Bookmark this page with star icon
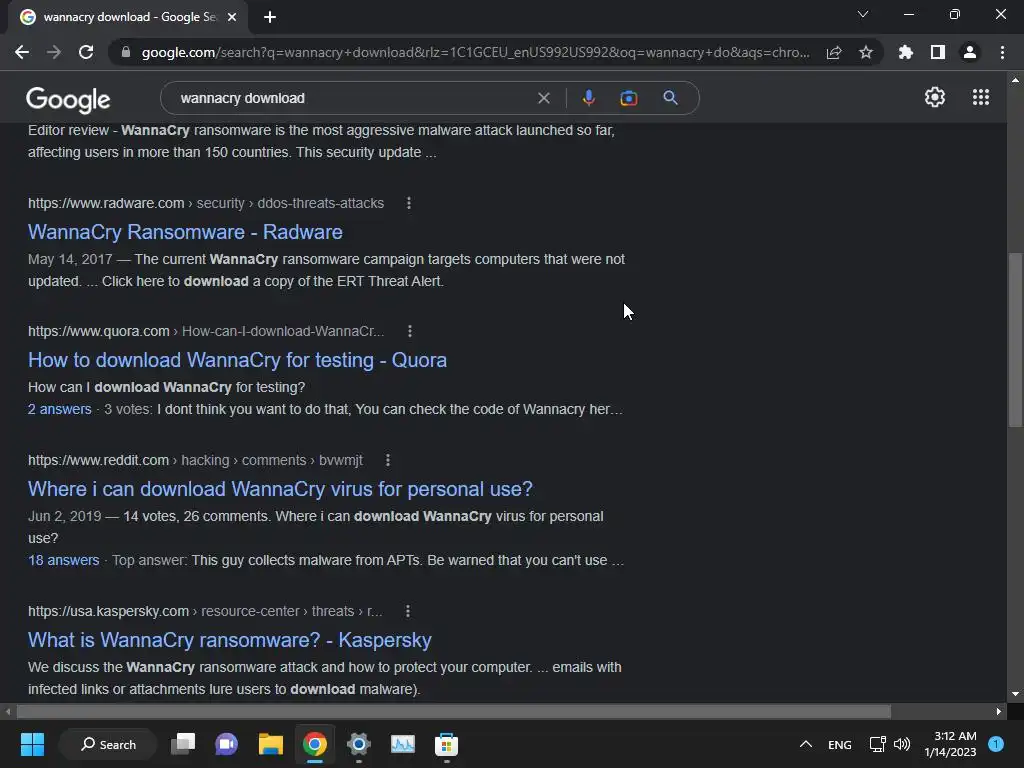Screen dimensions: 1024x768 (x=866, y=52)
